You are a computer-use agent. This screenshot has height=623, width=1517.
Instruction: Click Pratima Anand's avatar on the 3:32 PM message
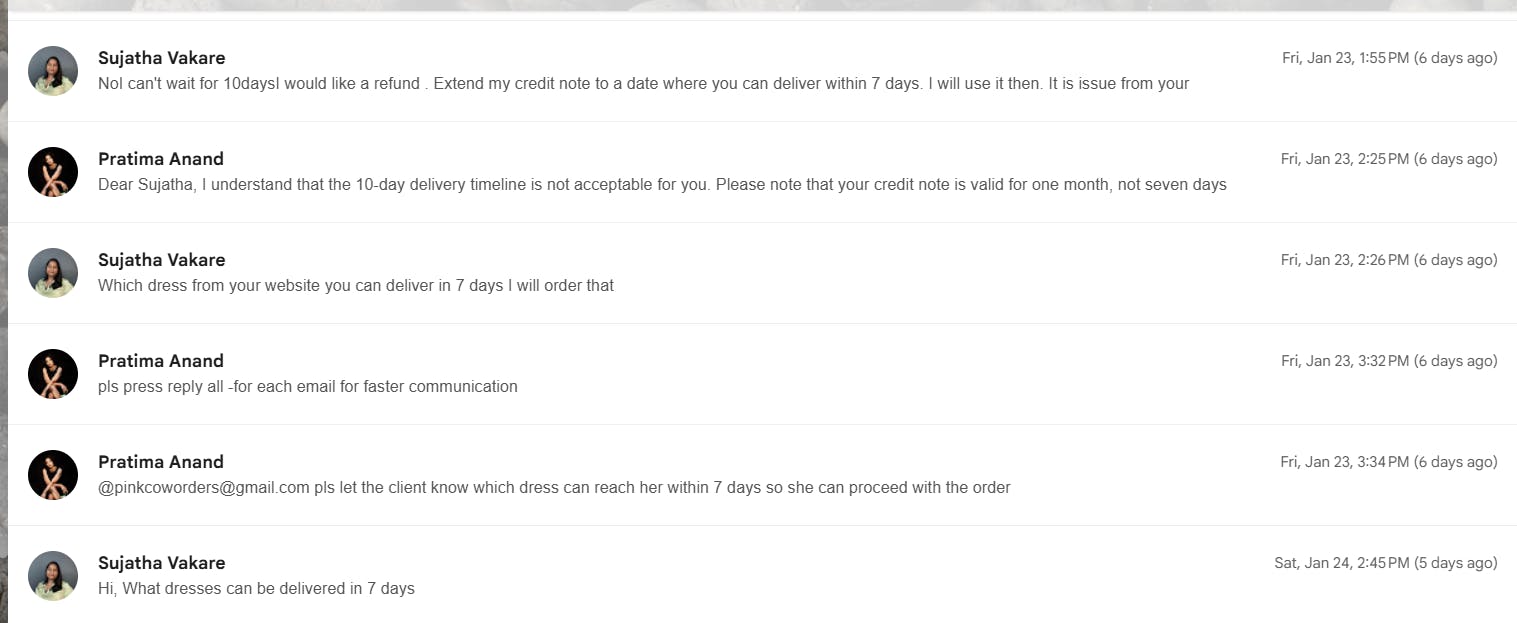53,374
